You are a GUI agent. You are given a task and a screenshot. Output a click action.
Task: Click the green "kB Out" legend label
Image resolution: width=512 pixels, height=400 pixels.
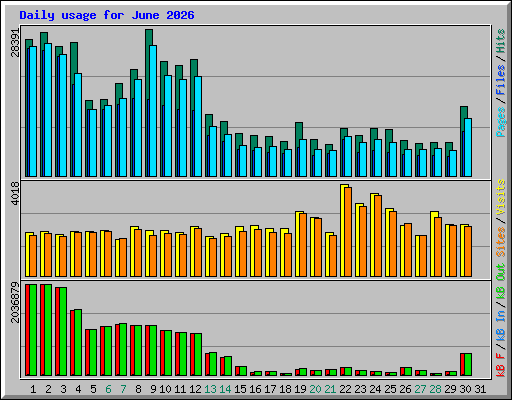(501, 281)
